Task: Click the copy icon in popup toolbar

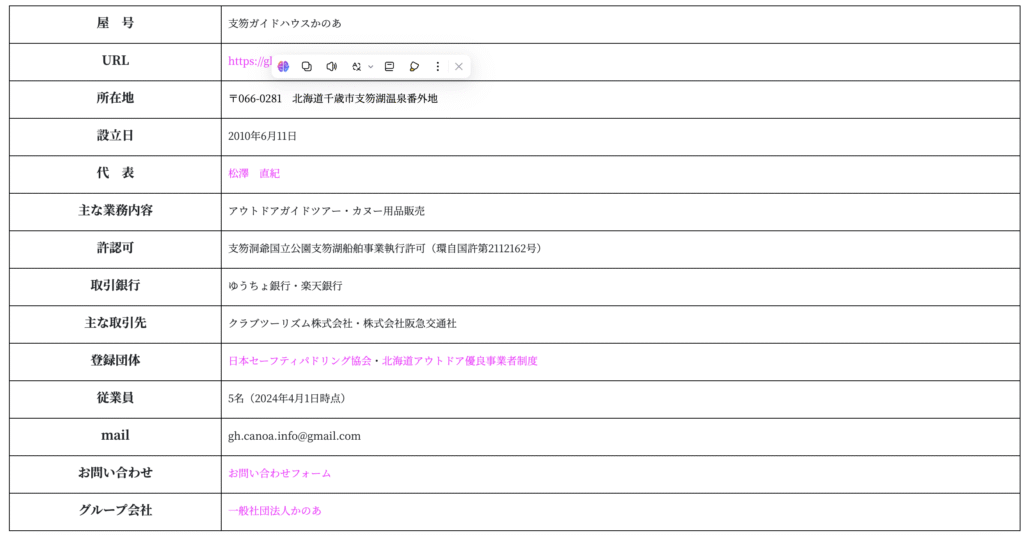Action: click(x=307, y=67)
